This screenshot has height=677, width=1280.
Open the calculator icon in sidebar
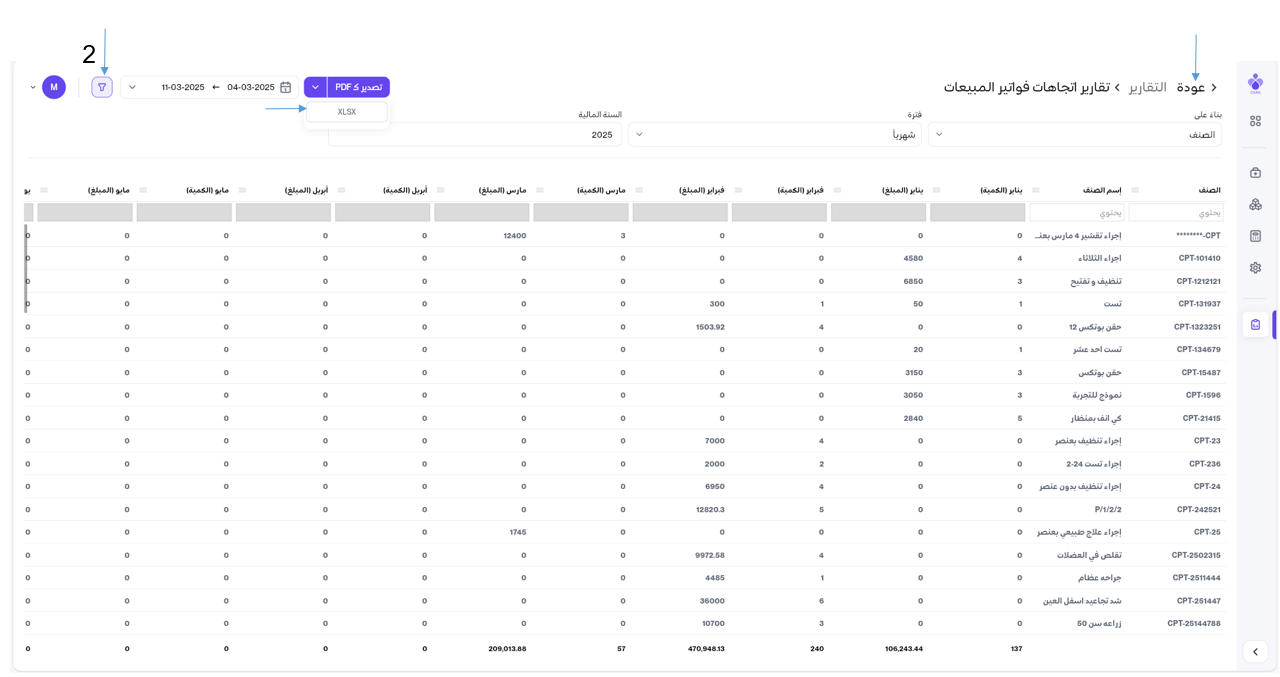(1255, 236)
